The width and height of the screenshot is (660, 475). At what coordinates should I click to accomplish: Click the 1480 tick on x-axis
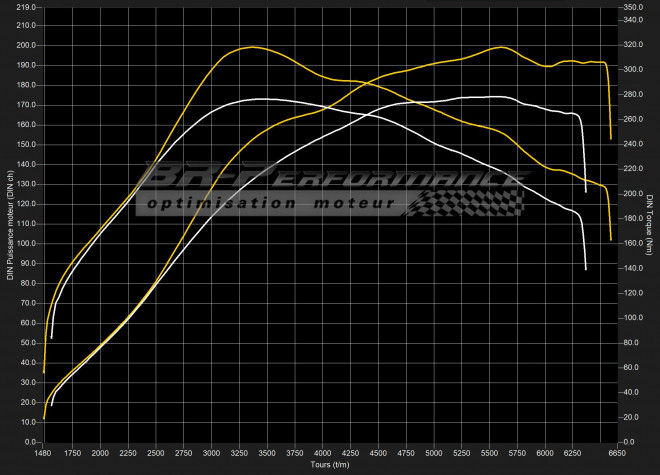coord(44,453)
